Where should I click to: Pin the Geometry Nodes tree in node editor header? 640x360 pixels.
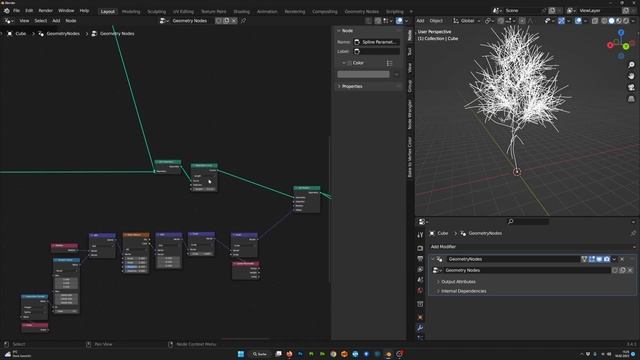pos(244,20)
